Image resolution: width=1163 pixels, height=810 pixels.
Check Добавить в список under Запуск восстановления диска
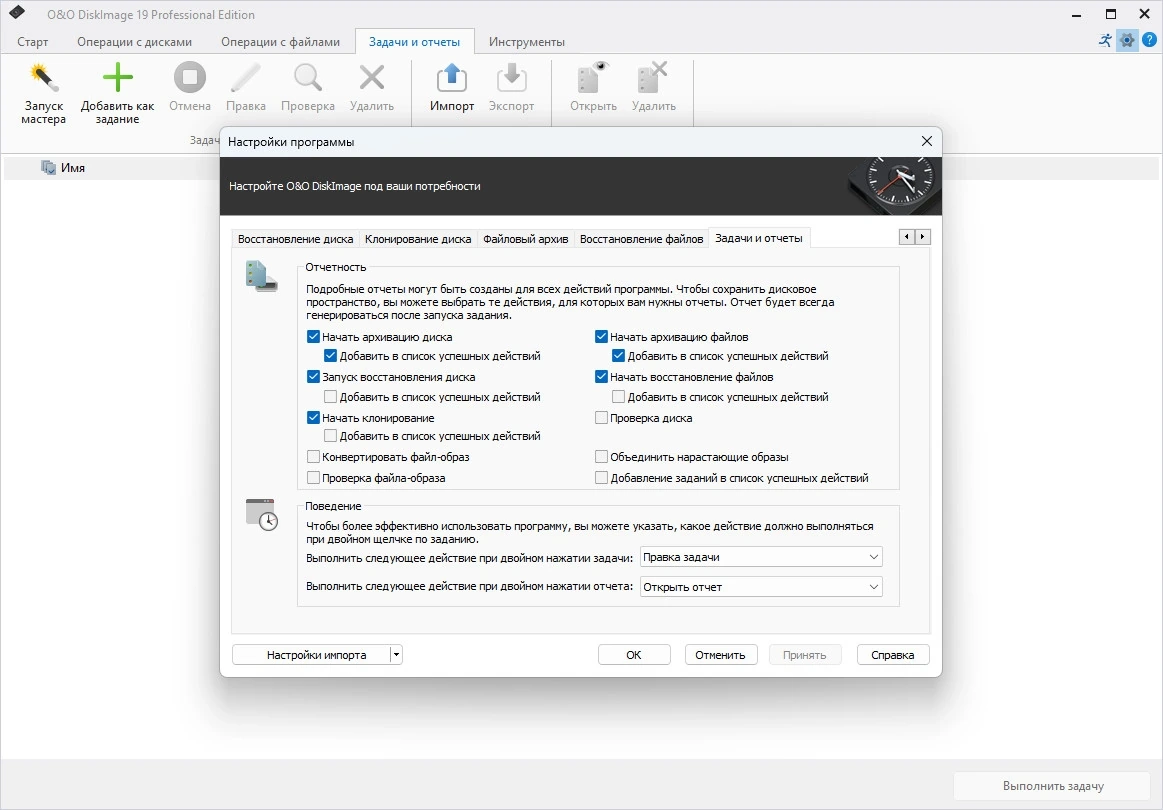(331, 397)
